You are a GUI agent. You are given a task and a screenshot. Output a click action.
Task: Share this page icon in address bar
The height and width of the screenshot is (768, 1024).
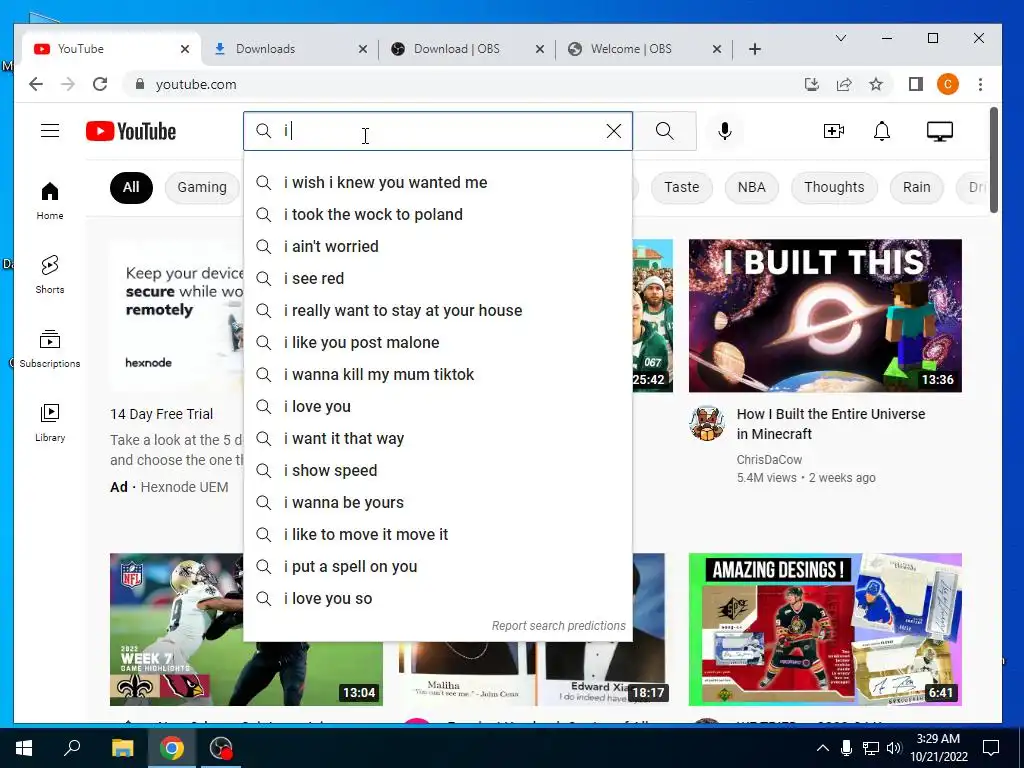(x=844, y=84)
